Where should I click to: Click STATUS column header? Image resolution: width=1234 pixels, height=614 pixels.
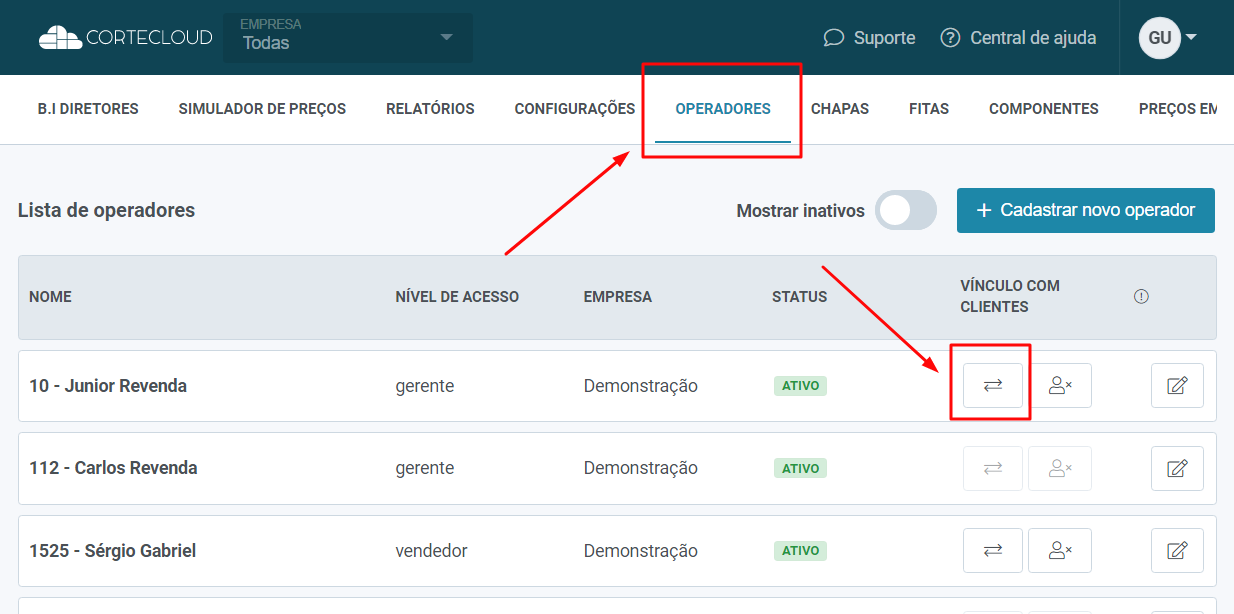(x=800, y=297)
